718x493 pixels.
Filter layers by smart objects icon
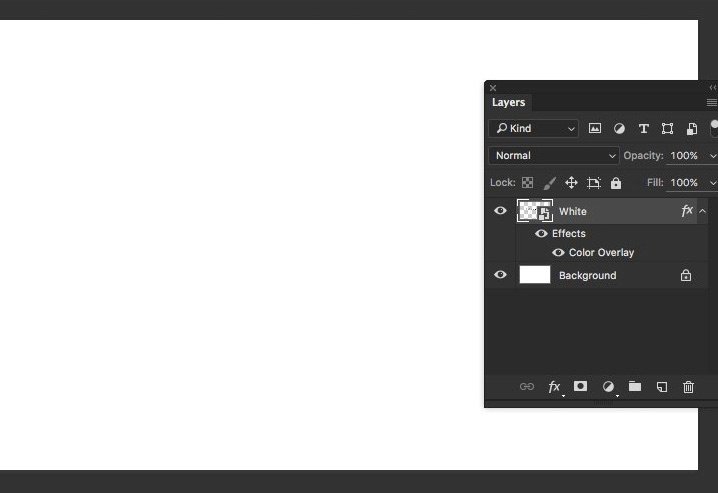click(692, 129)
